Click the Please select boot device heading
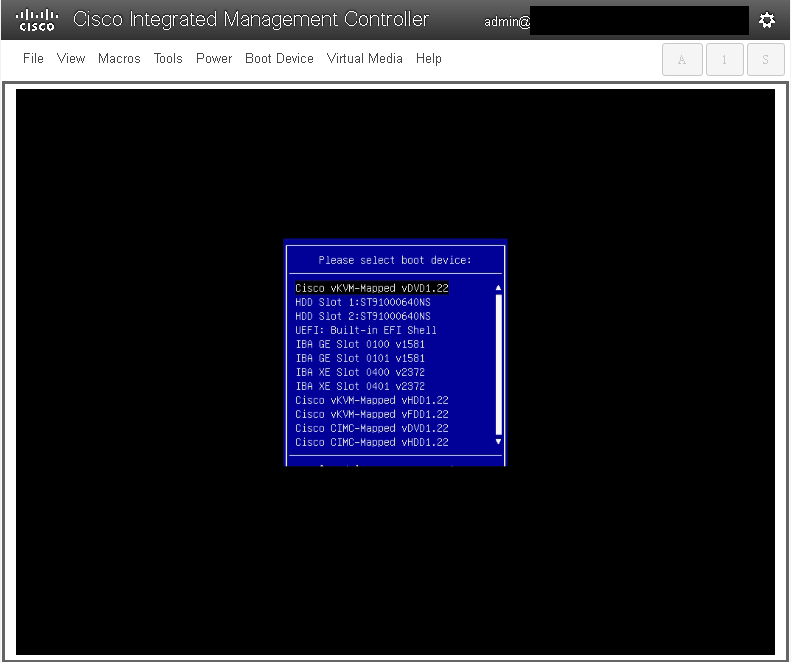Viewport: 791px width, 662px height. (394, 260)
